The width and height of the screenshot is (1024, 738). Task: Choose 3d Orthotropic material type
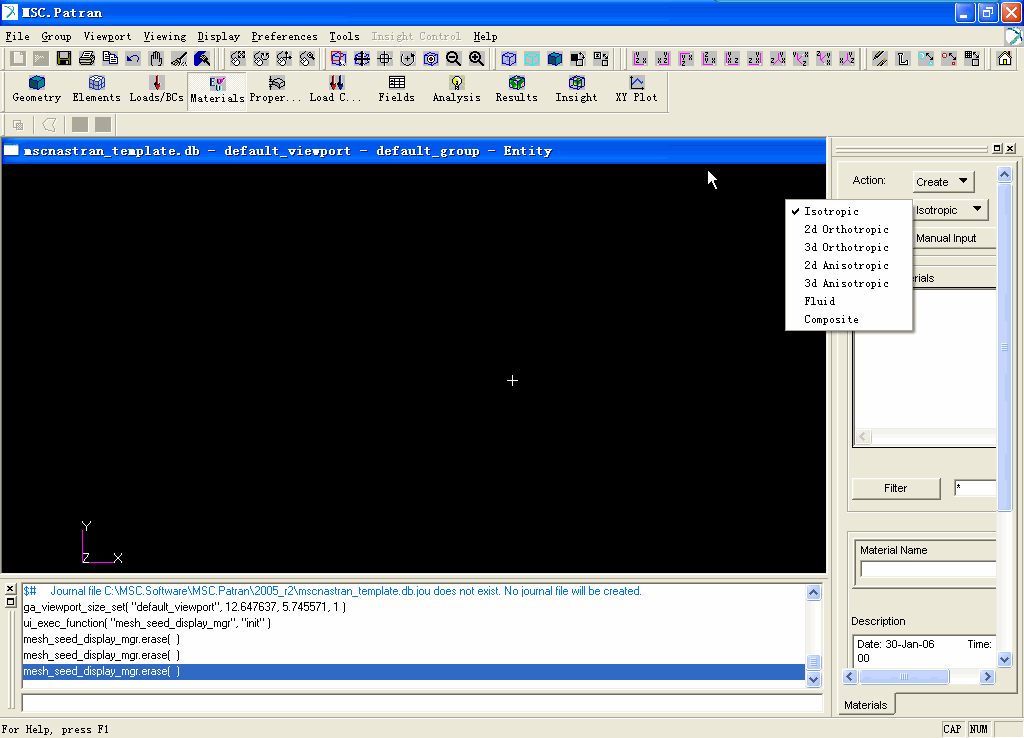[848, 248]
